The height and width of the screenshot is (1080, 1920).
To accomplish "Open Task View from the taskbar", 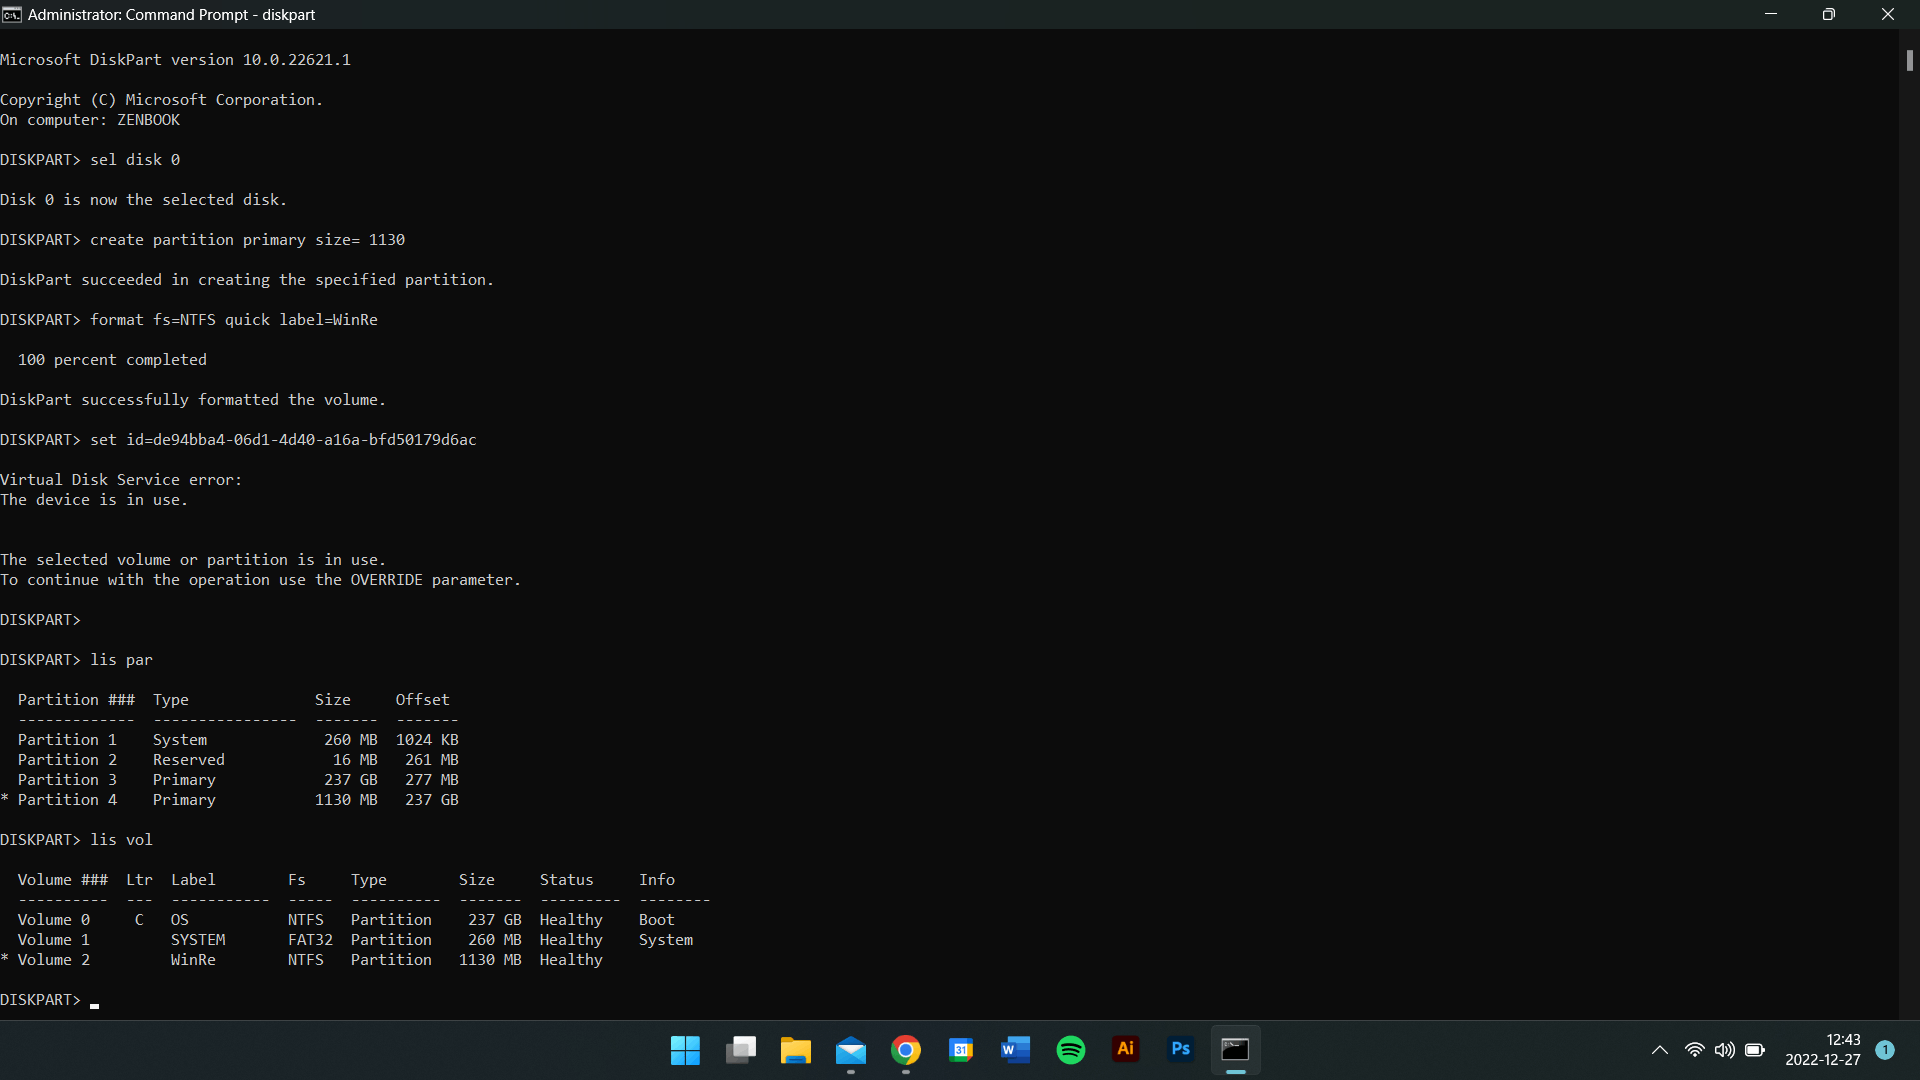I will (741, 1050).
